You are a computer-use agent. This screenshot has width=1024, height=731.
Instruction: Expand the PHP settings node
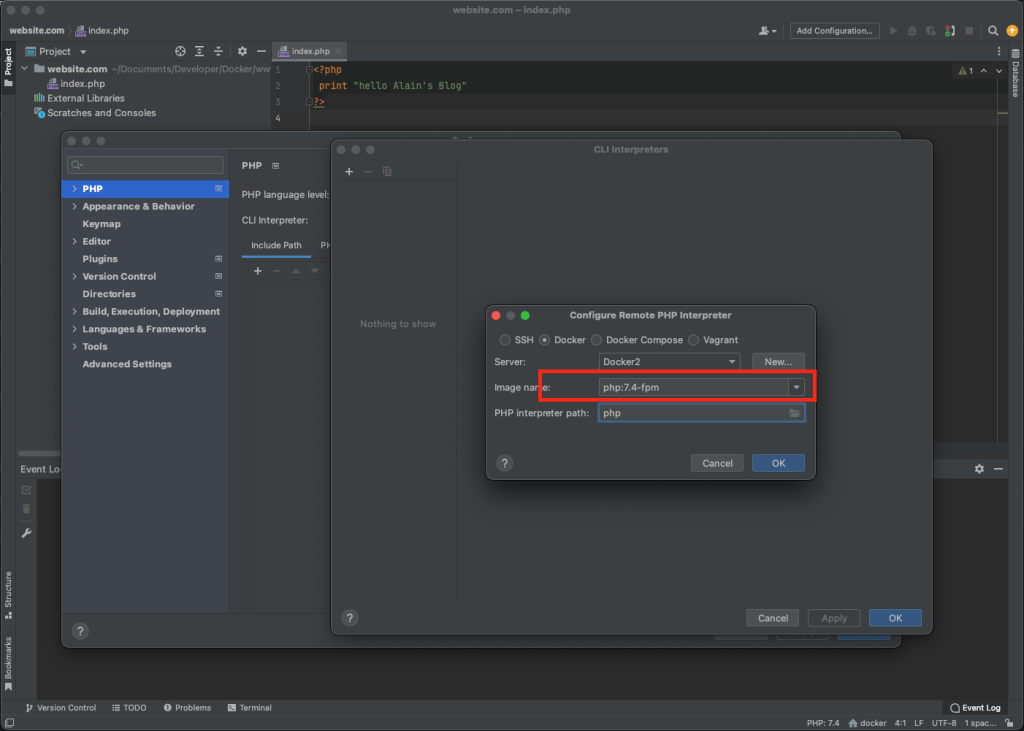74,189
